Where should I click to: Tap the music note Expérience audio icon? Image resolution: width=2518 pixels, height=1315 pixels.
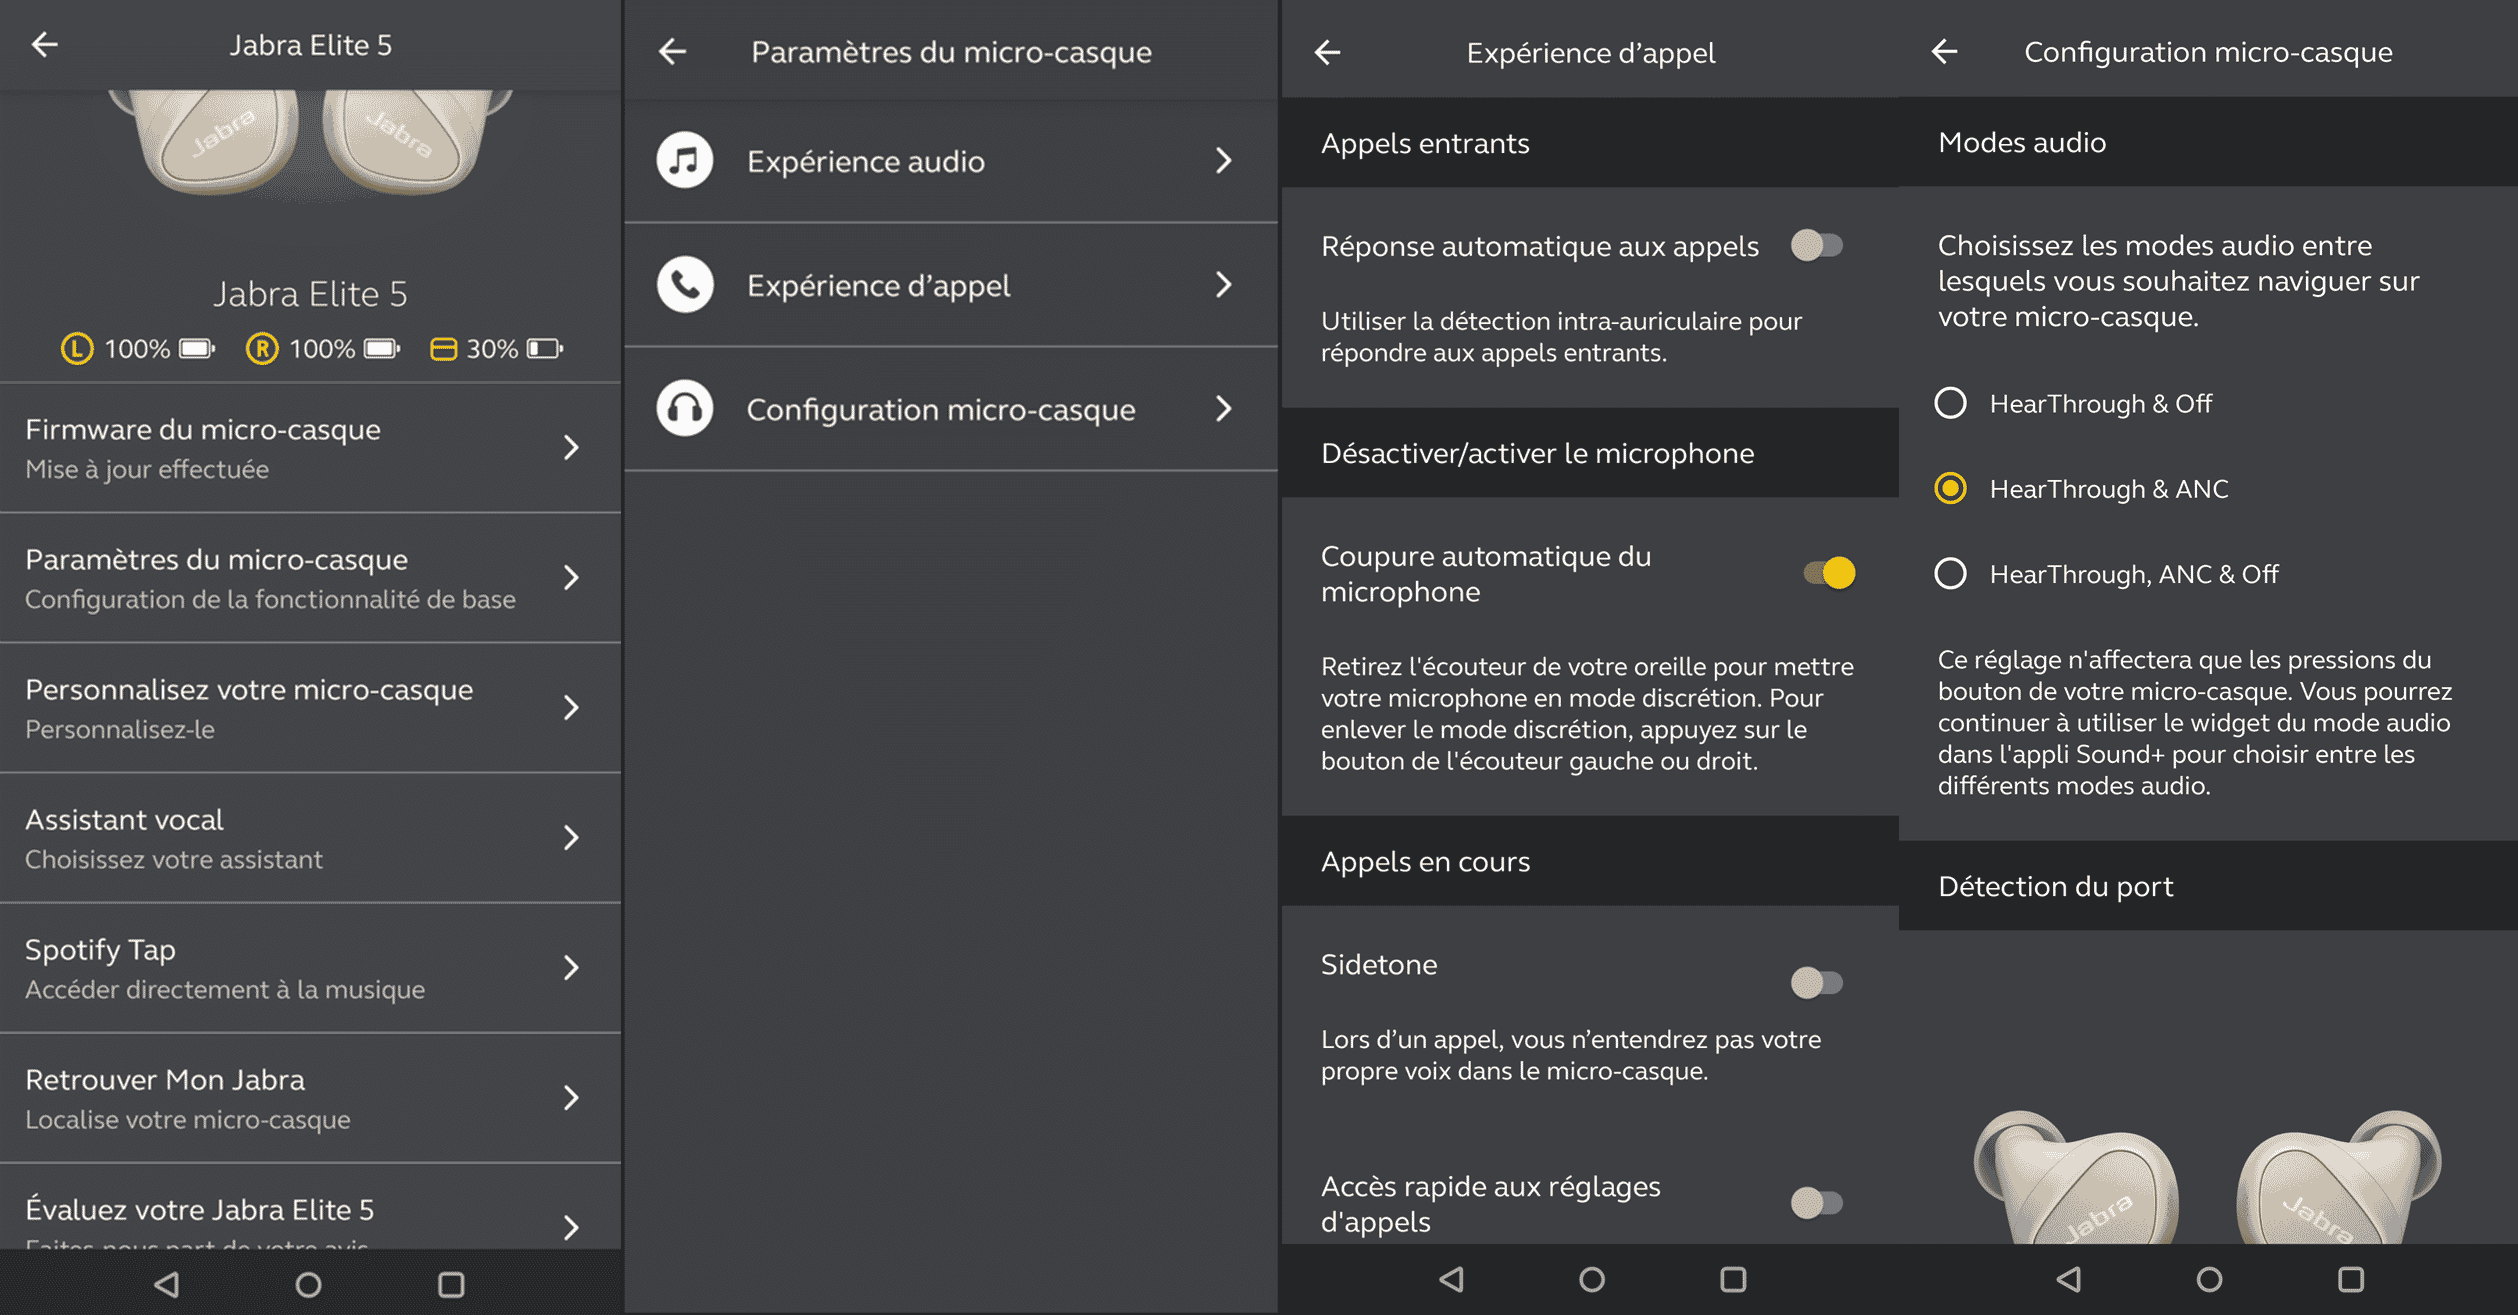point(685,161)
